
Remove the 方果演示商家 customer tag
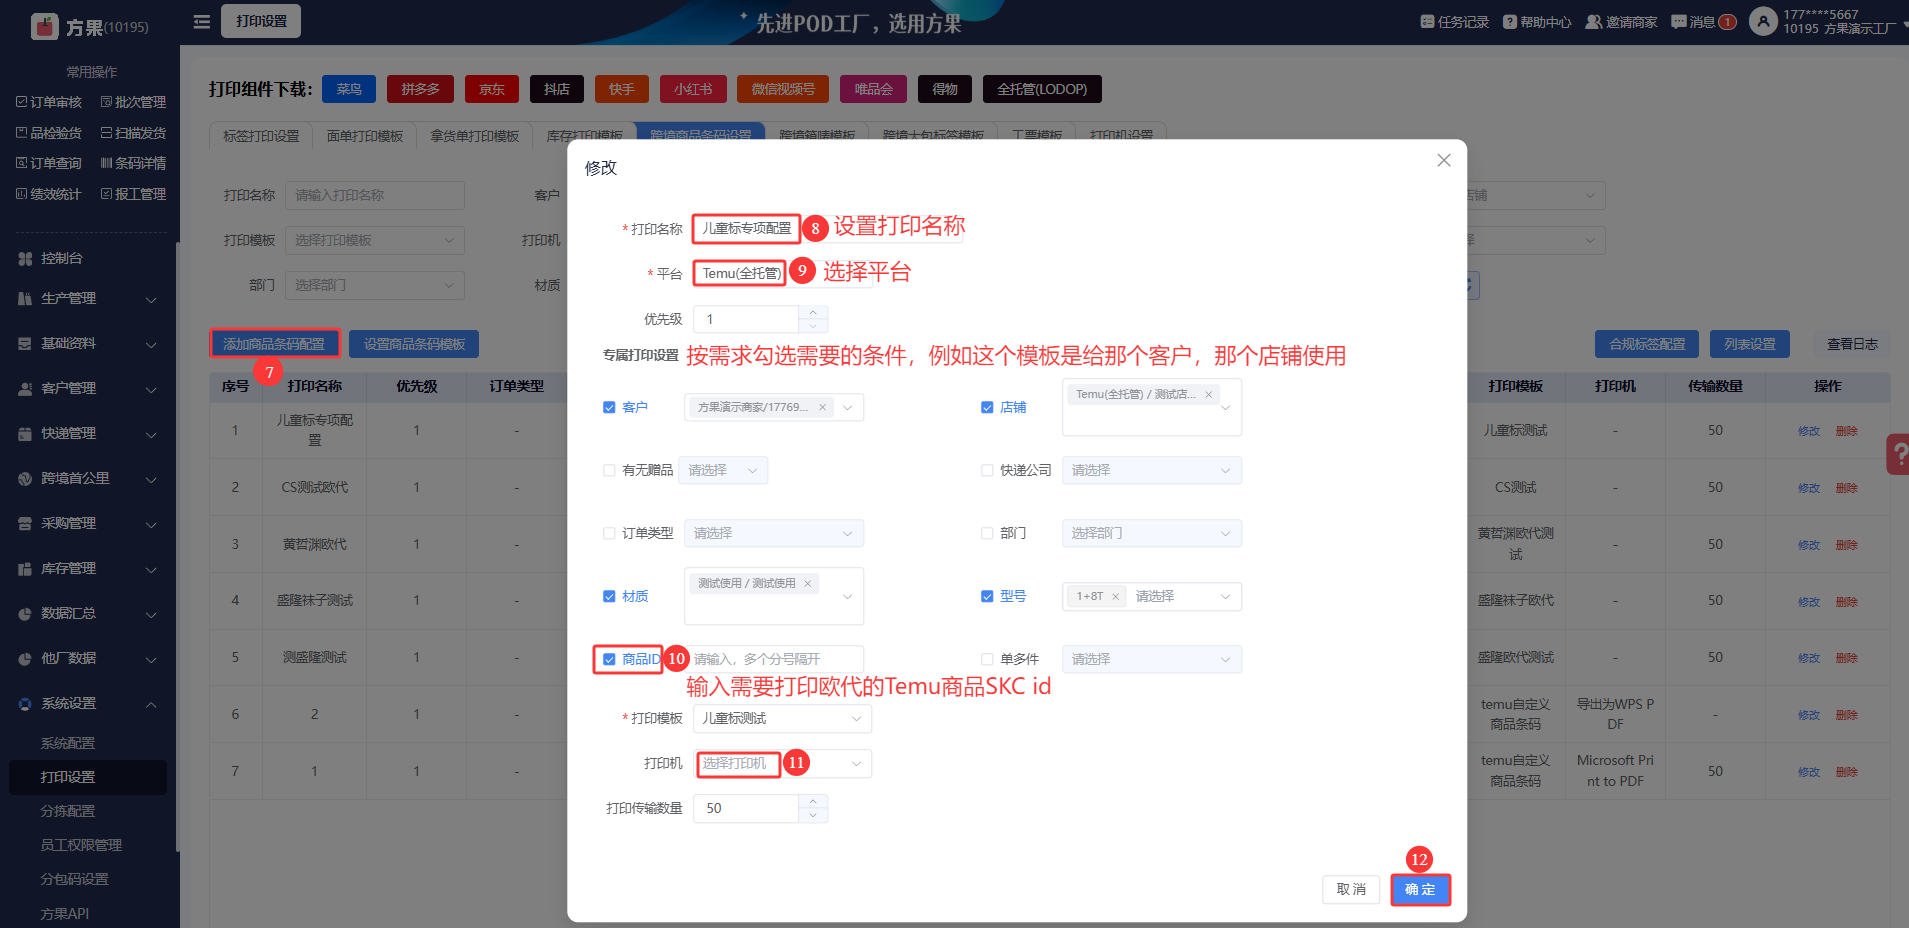click(x=822, y=407)
